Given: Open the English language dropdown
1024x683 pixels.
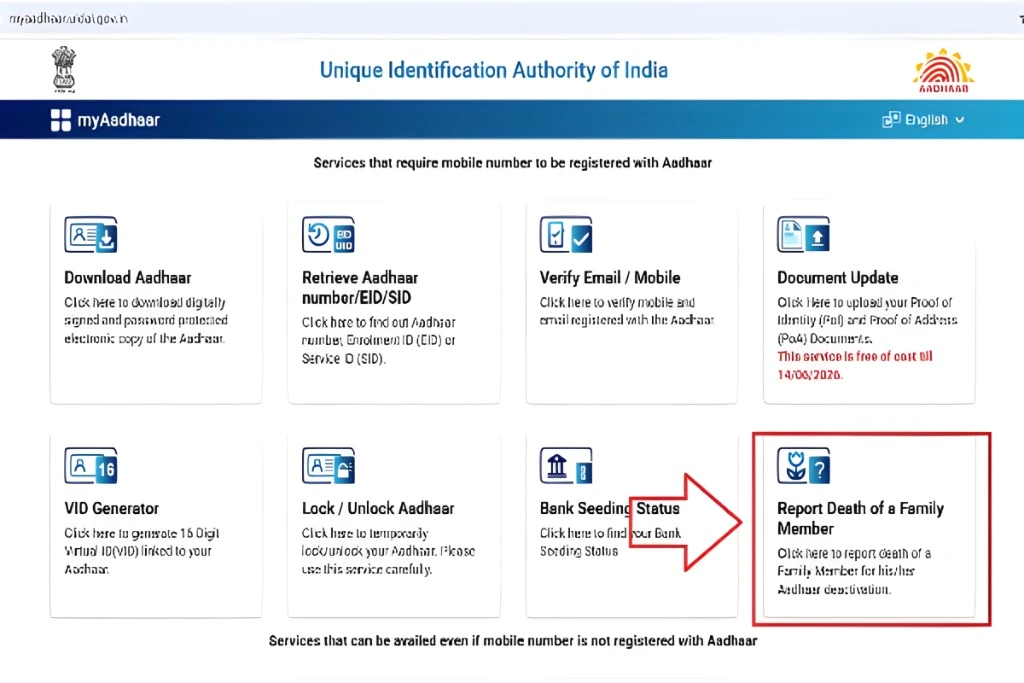Looking at the screenshot, I should [923, 119].
